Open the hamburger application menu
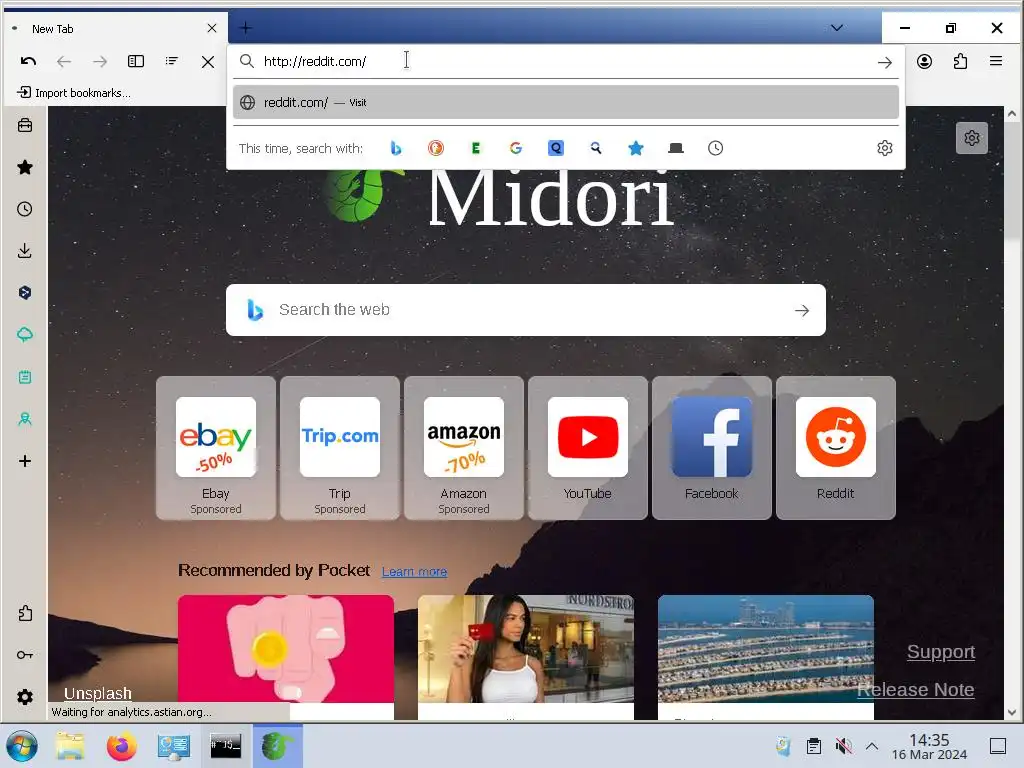 pyautogui.click(x=996, y=61)
